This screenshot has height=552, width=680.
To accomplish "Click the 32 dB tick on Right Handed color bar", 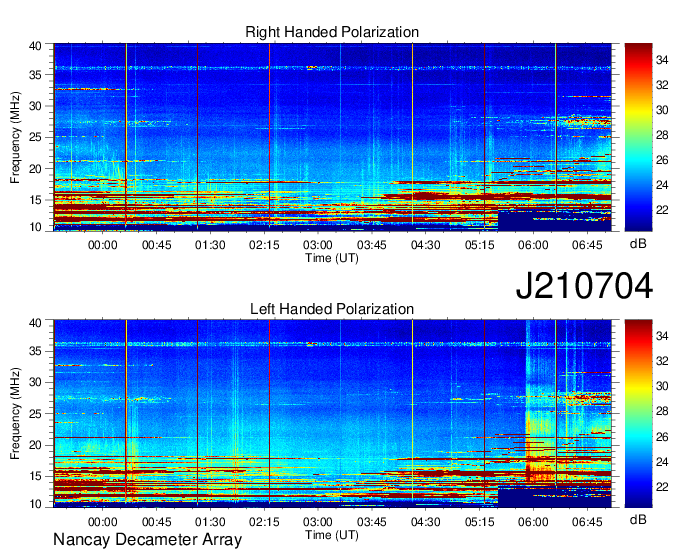I will (x=662, y=85).
